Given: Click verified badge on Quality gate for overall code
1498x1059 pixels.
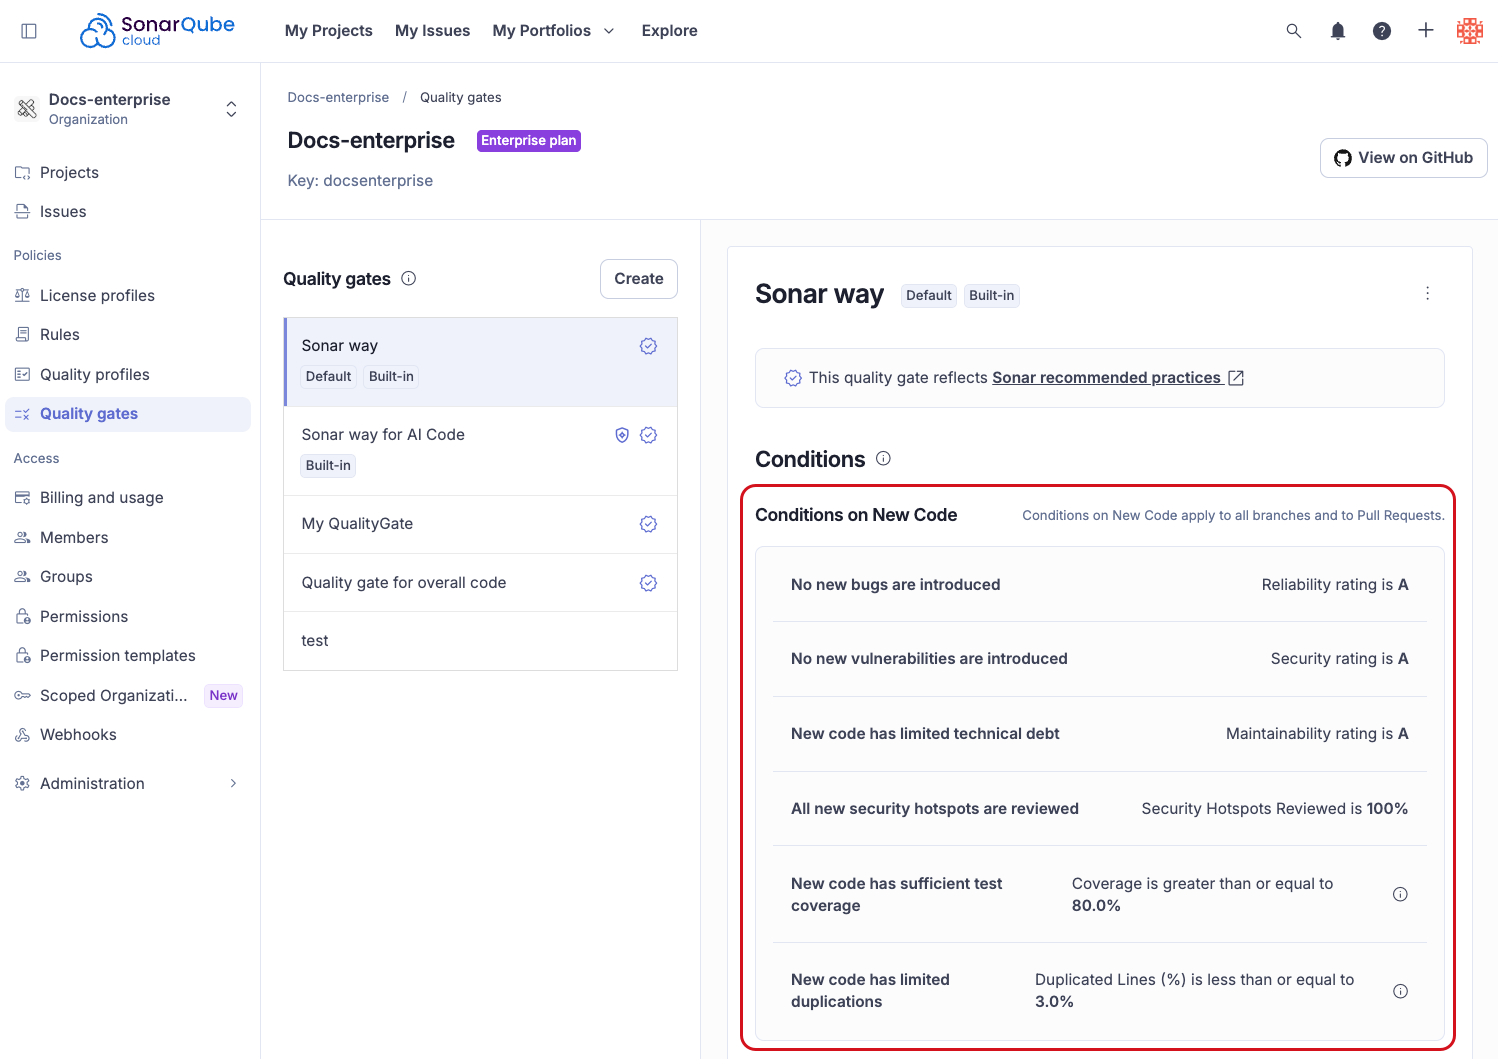Looking at the screenshot, I should click(x=648, y=583).
